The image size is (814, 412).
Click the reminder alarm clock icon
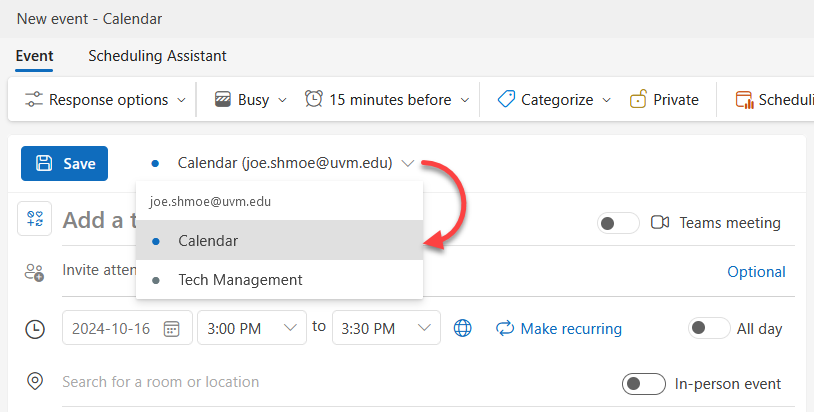coord(314,99)
